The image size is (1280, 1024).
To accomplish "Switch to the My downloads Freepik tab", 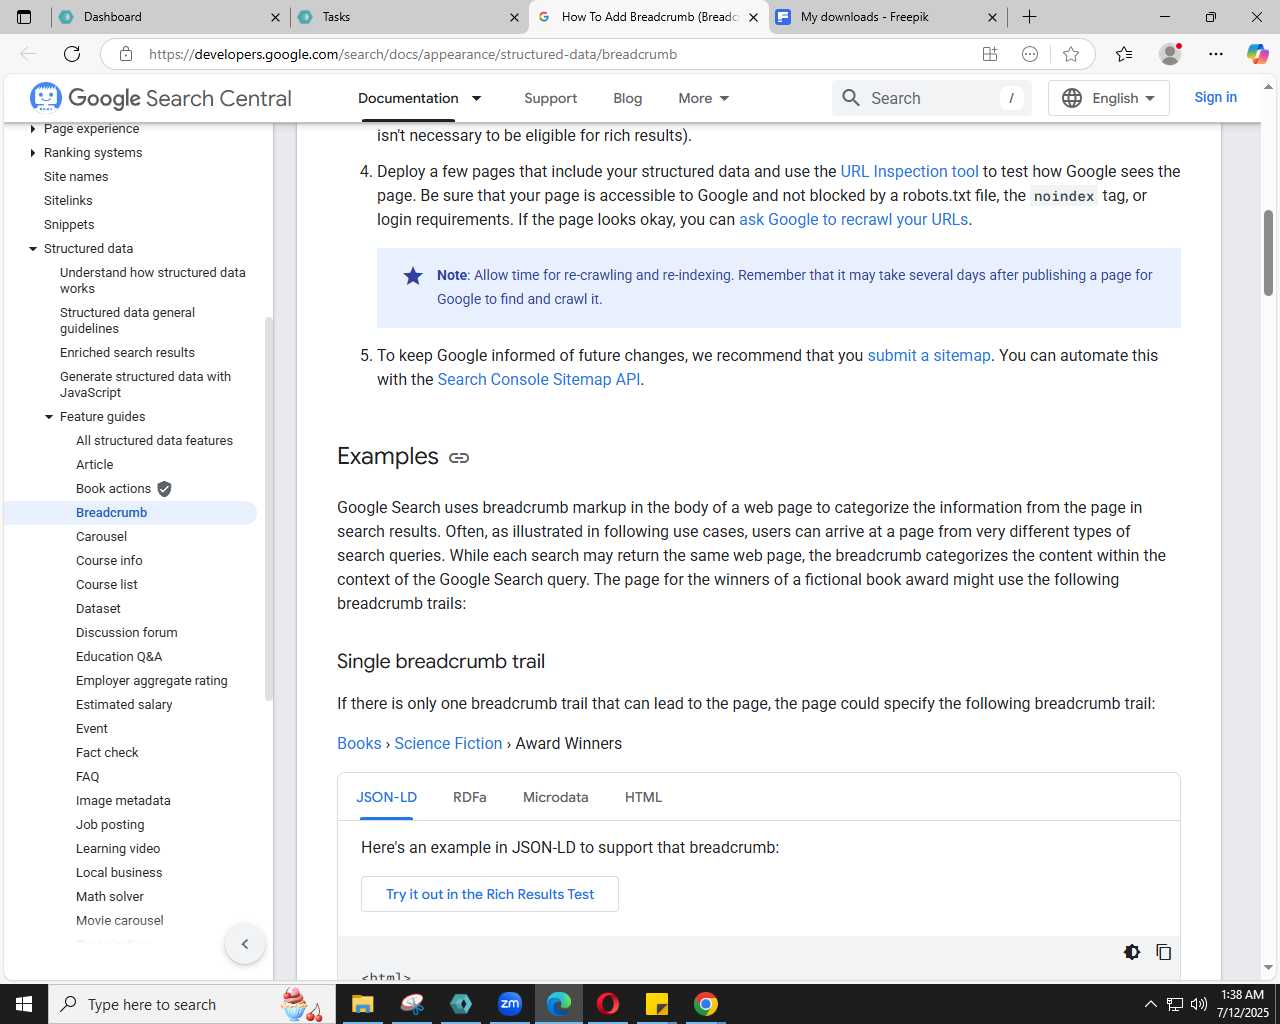I will click(886, 17).
